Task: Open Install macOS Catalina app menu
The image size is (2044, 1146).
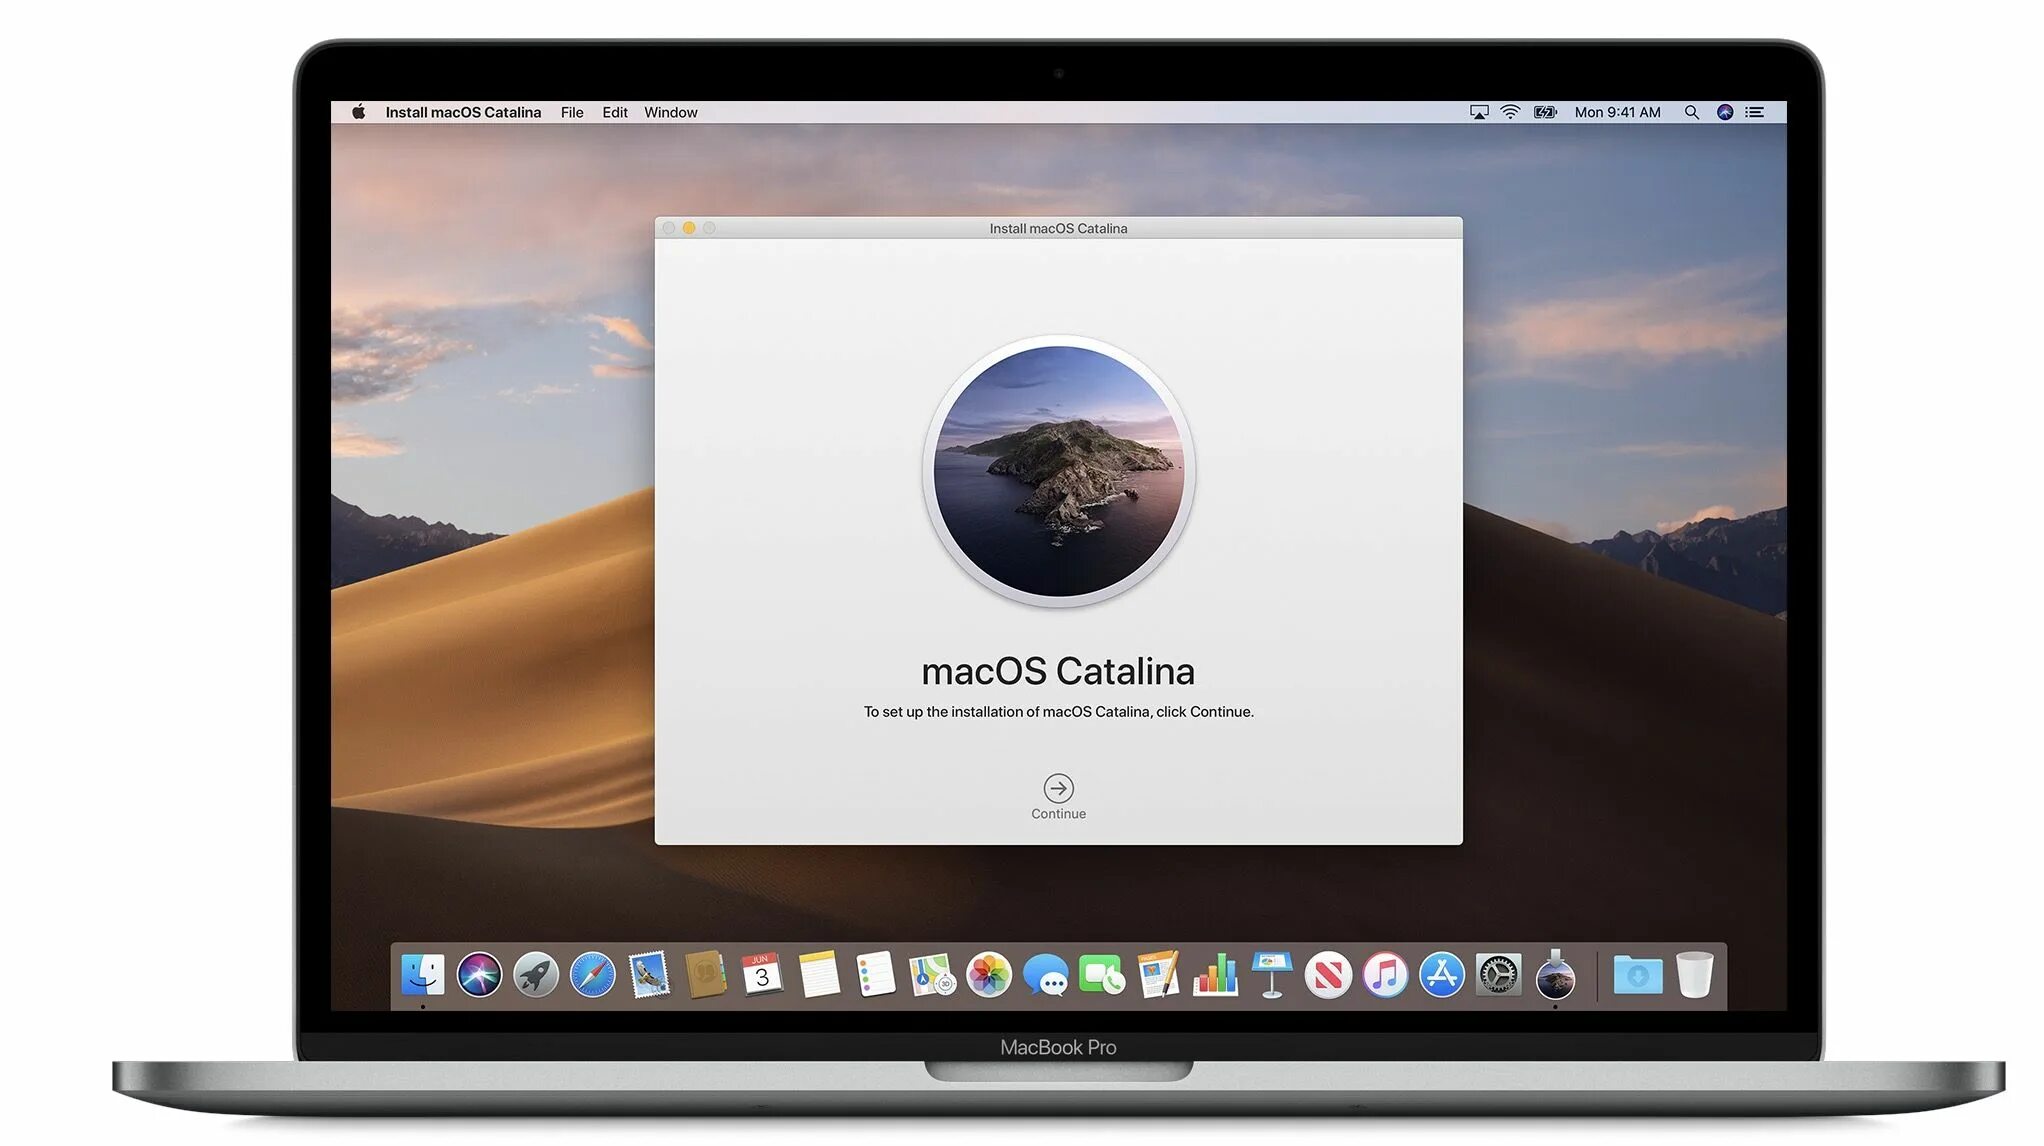Action: (463, 112)
